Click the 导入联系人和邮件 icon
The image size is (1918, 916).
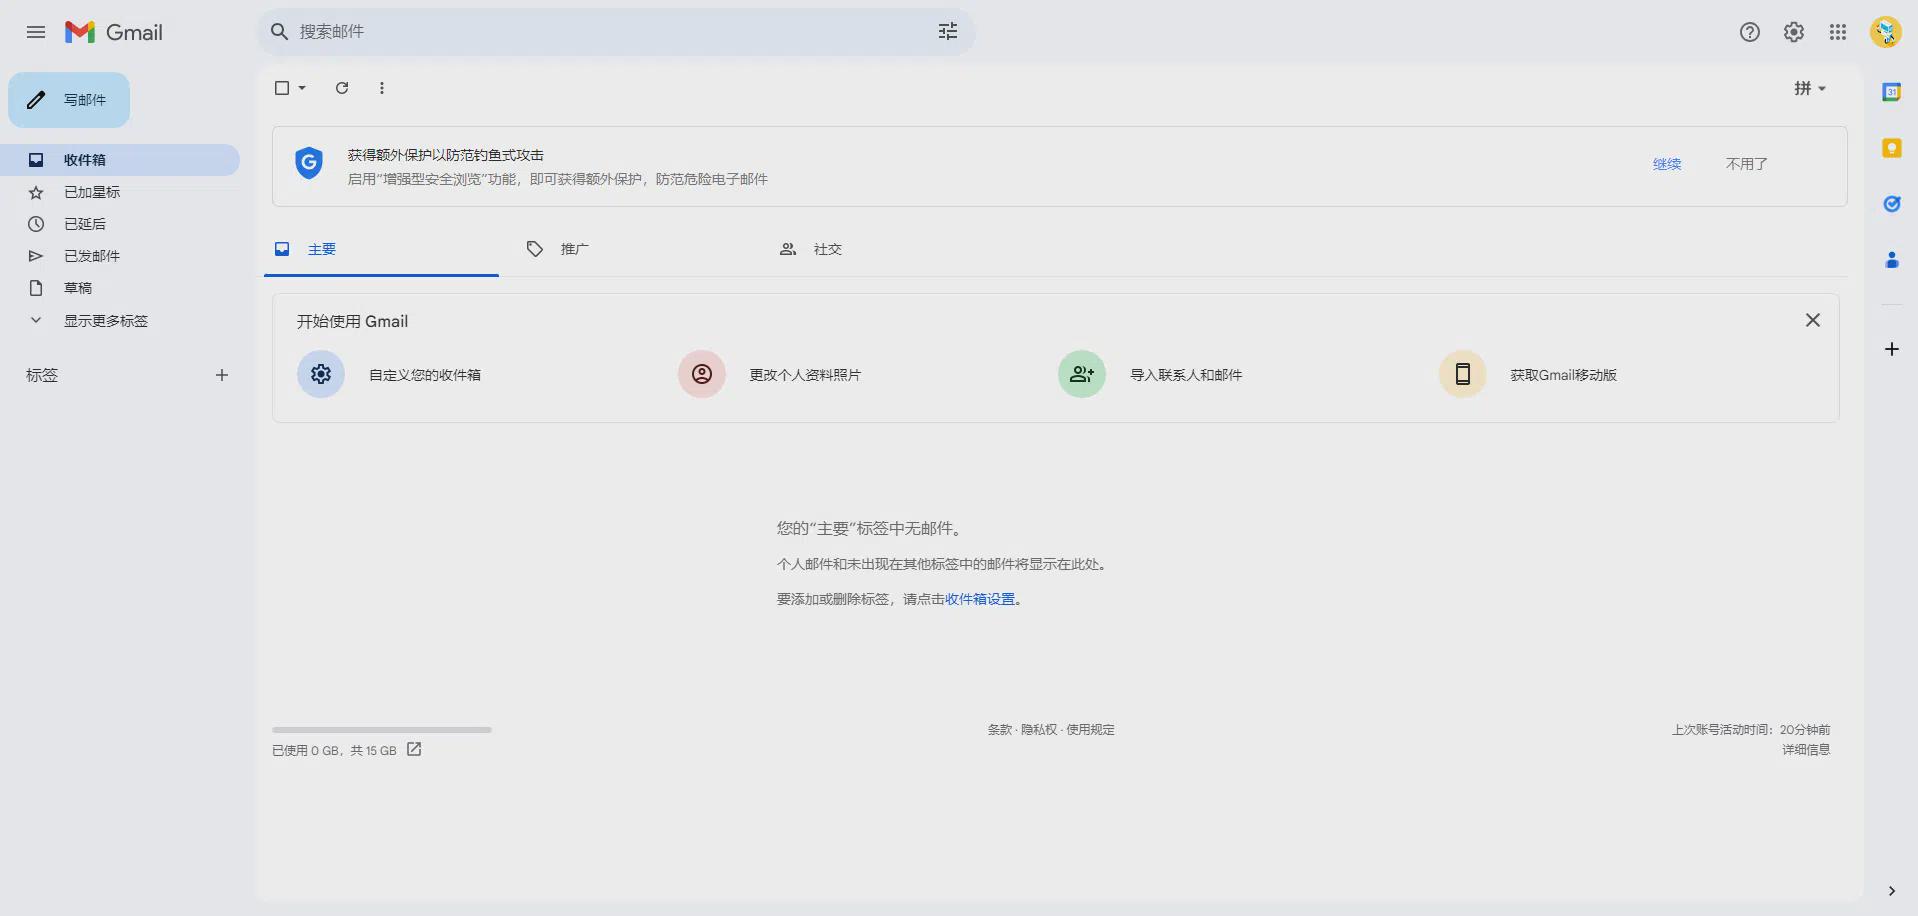(1082, 374)
